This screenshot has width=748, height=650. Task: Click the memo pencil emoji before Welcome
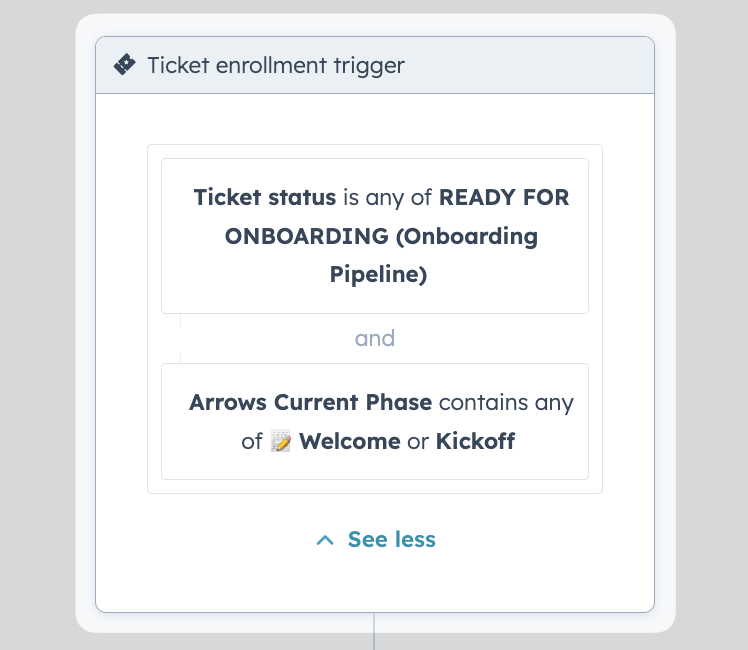click(x=280, y=441)
